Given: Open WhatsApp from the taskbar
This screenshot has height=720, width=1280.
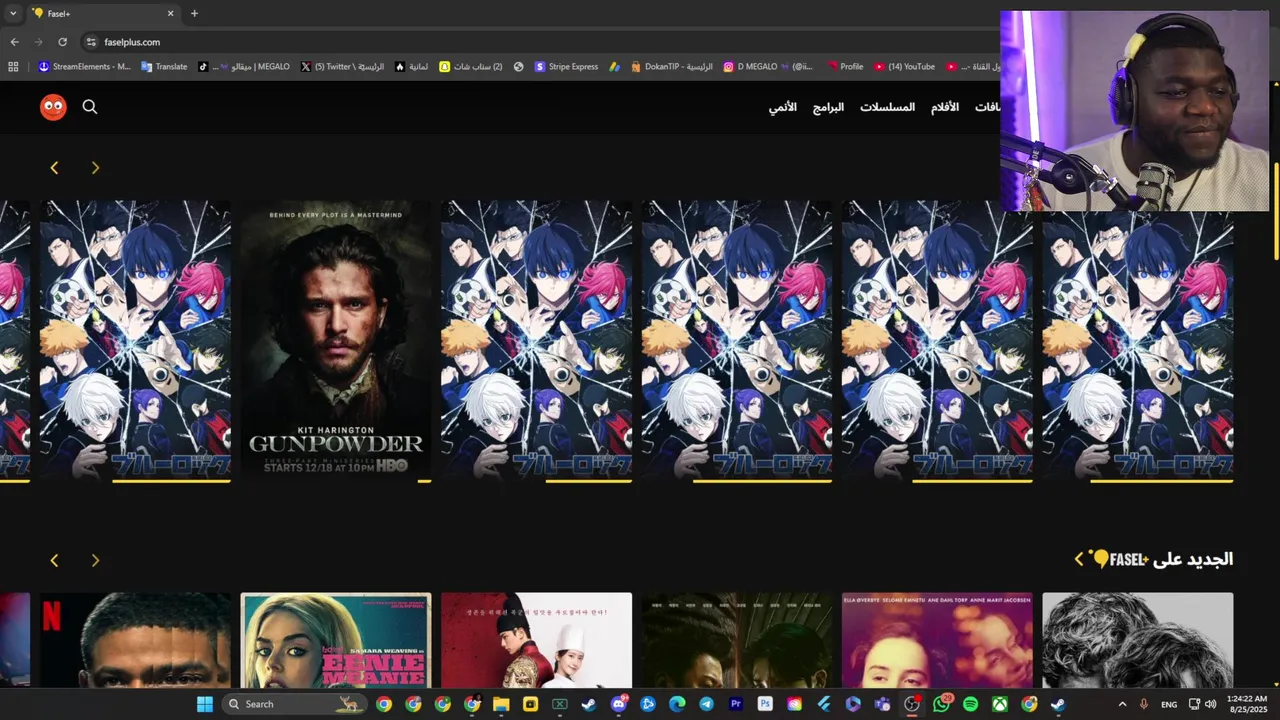Looking at the screenshot, I should point(941,704).
